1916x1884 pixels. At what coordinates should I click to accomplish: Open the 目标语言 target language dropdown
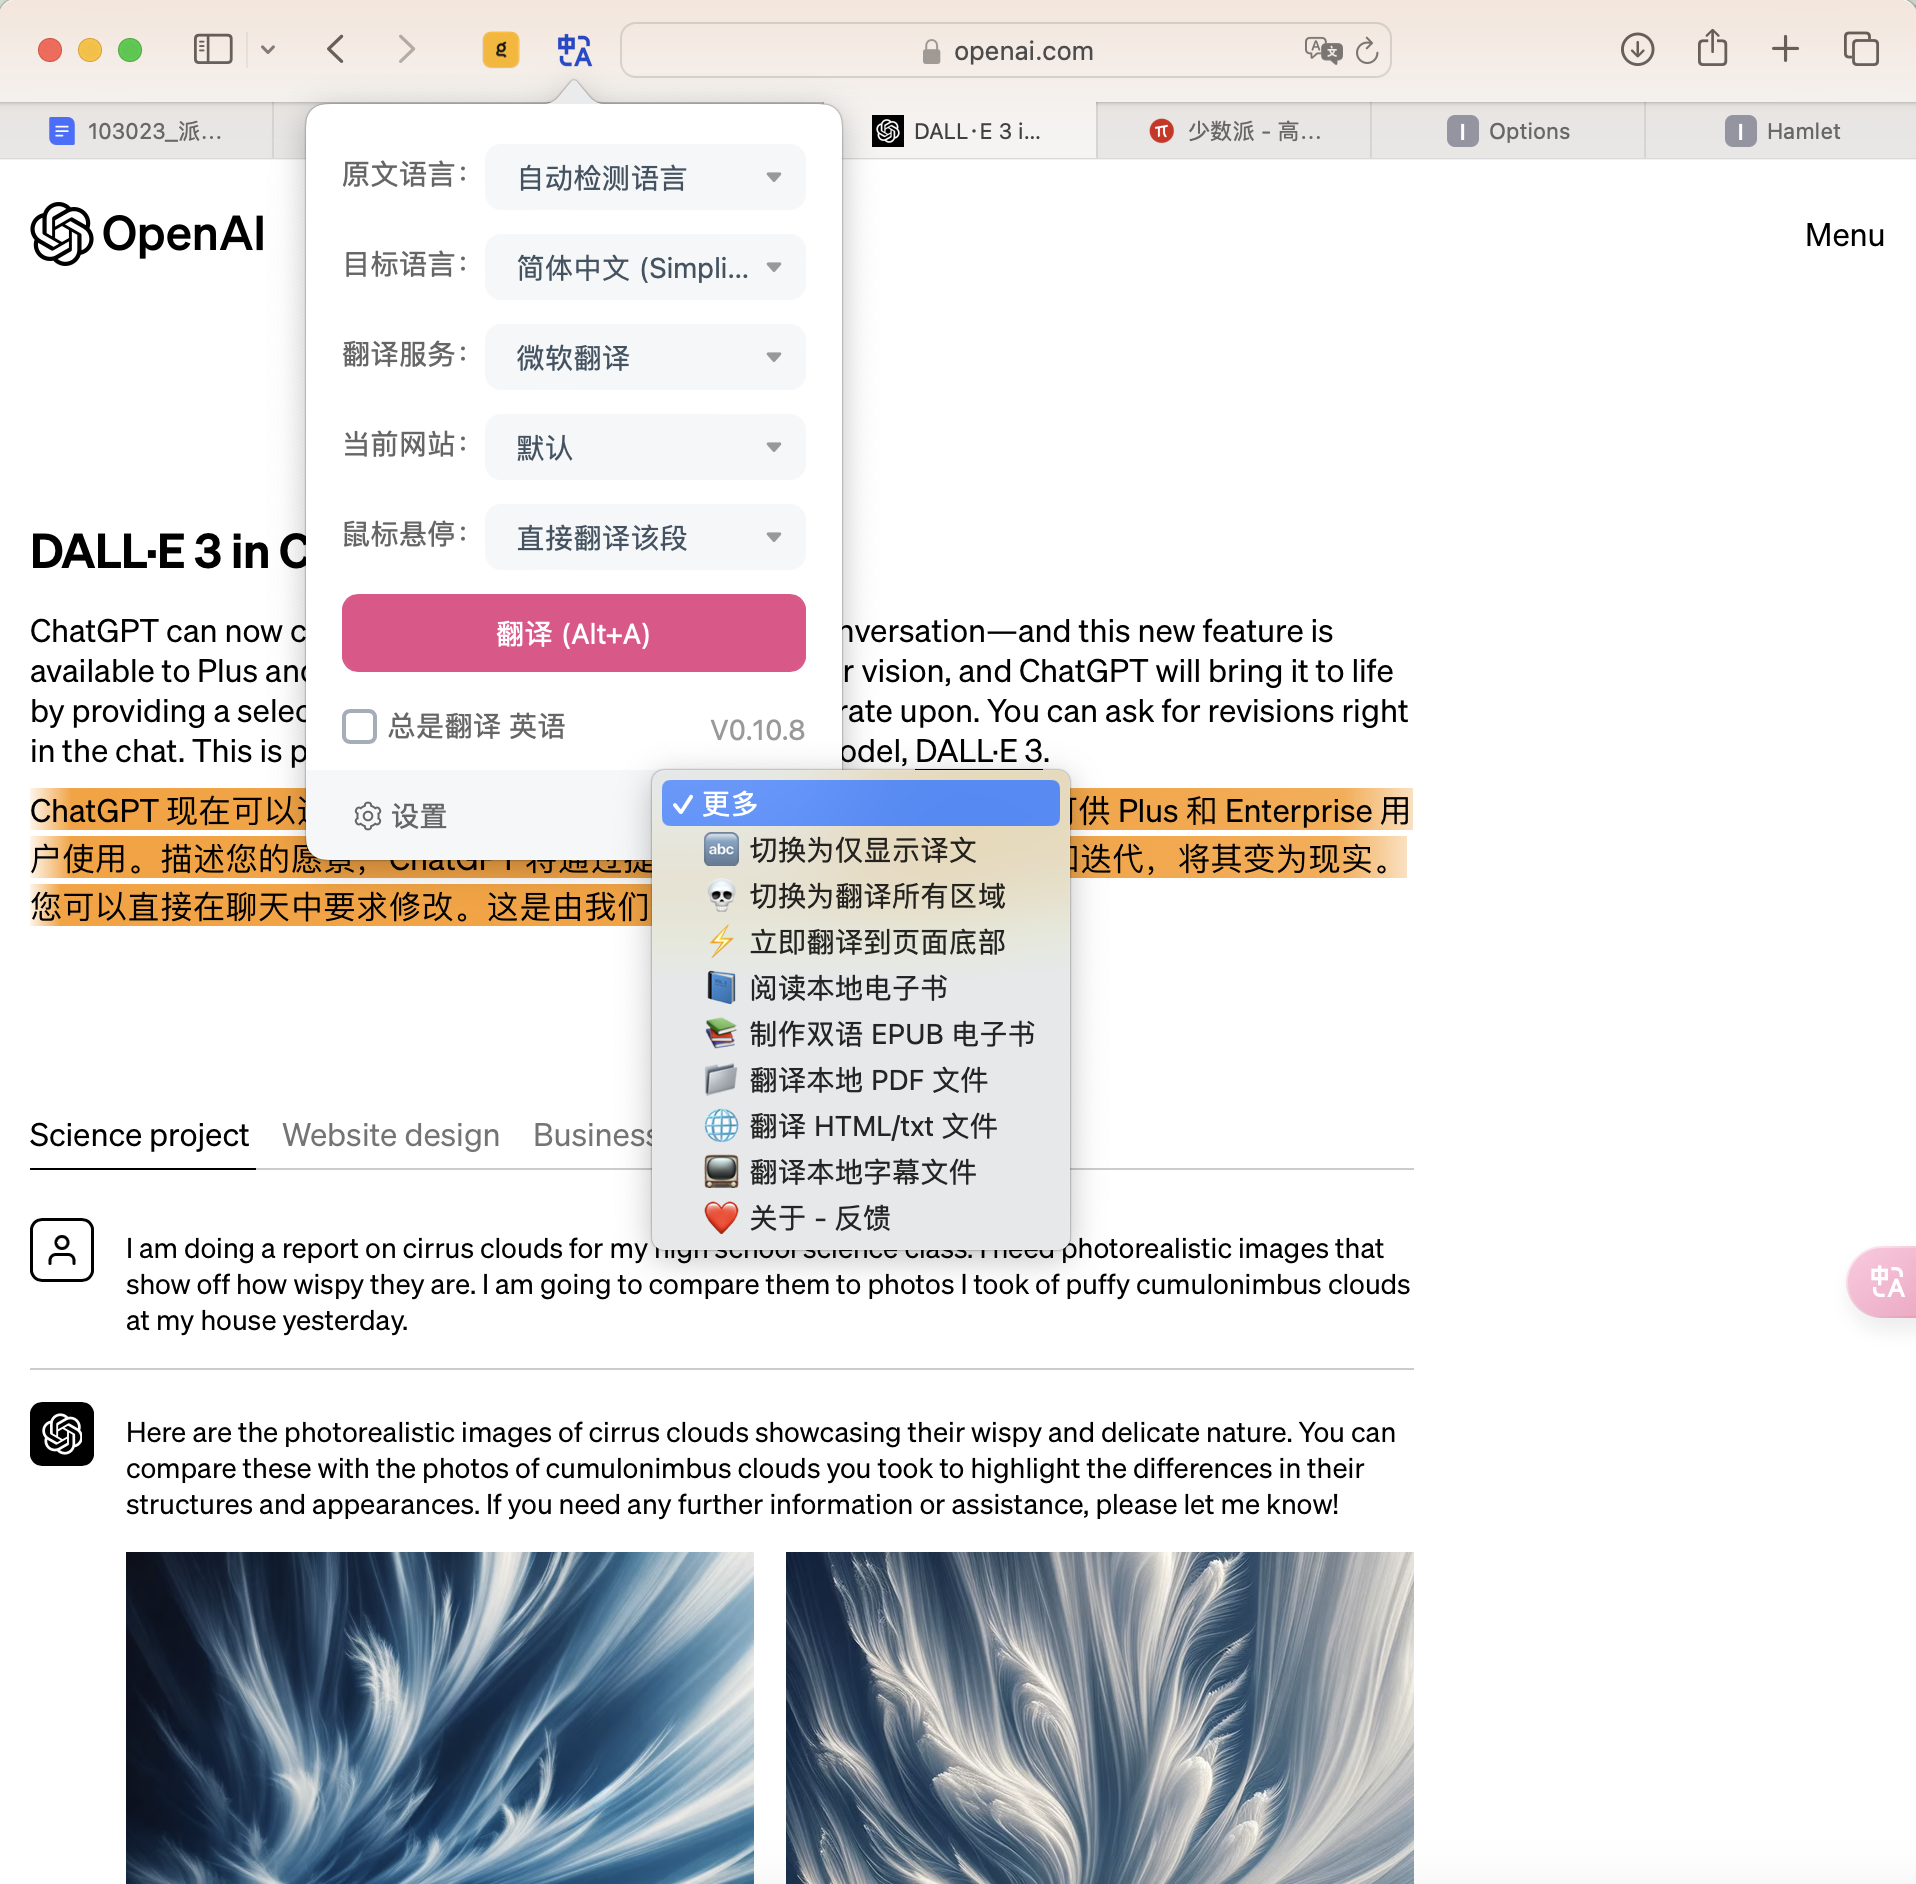point(645,267)
